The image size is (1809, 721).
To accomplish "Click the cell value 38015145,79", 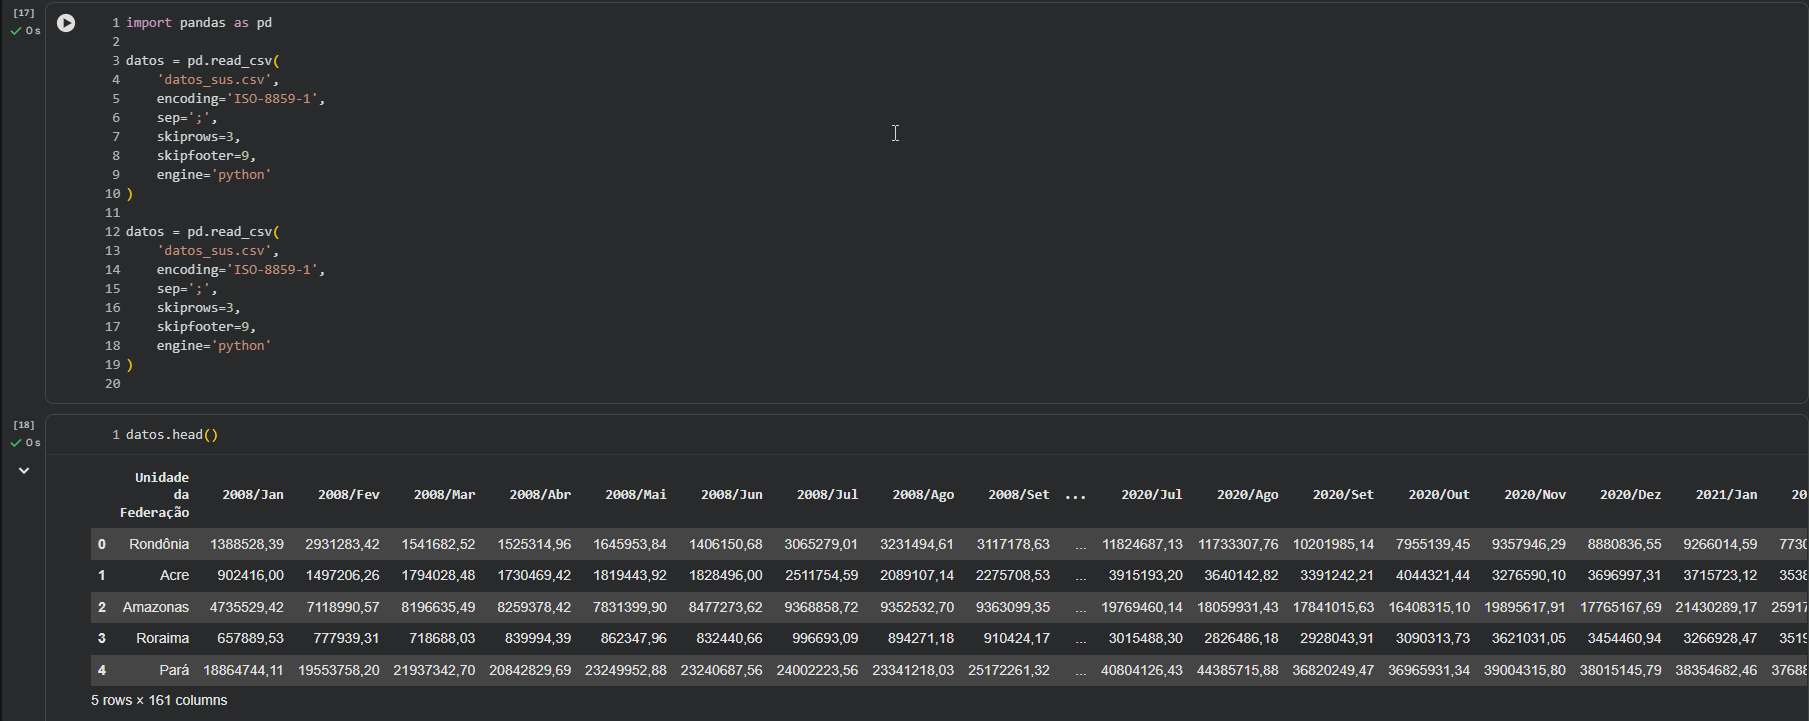I will [1621, 670].
